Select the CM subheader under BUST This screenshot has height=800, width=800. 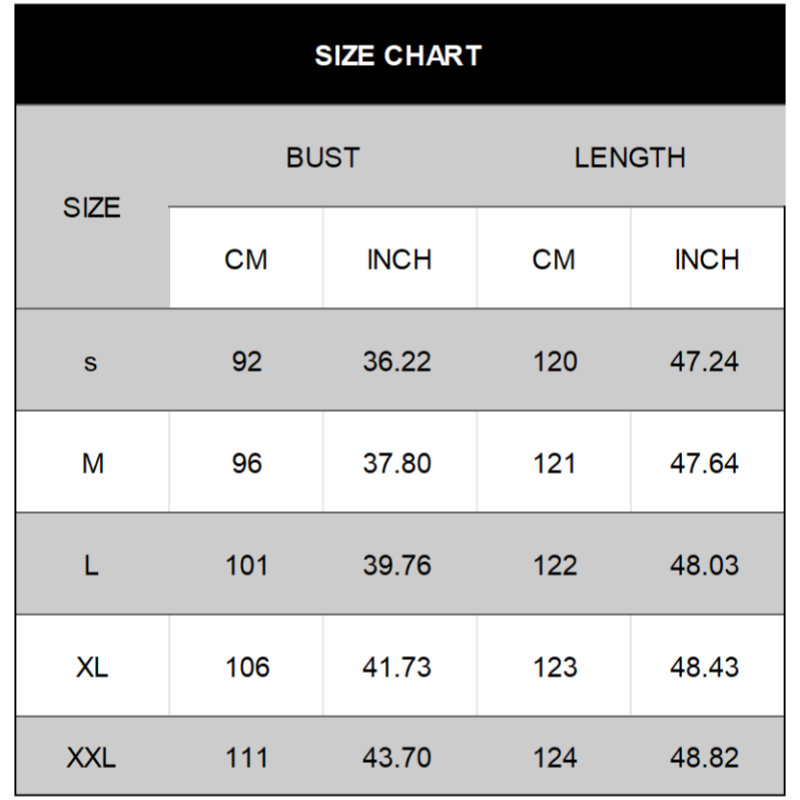[246, 260]
